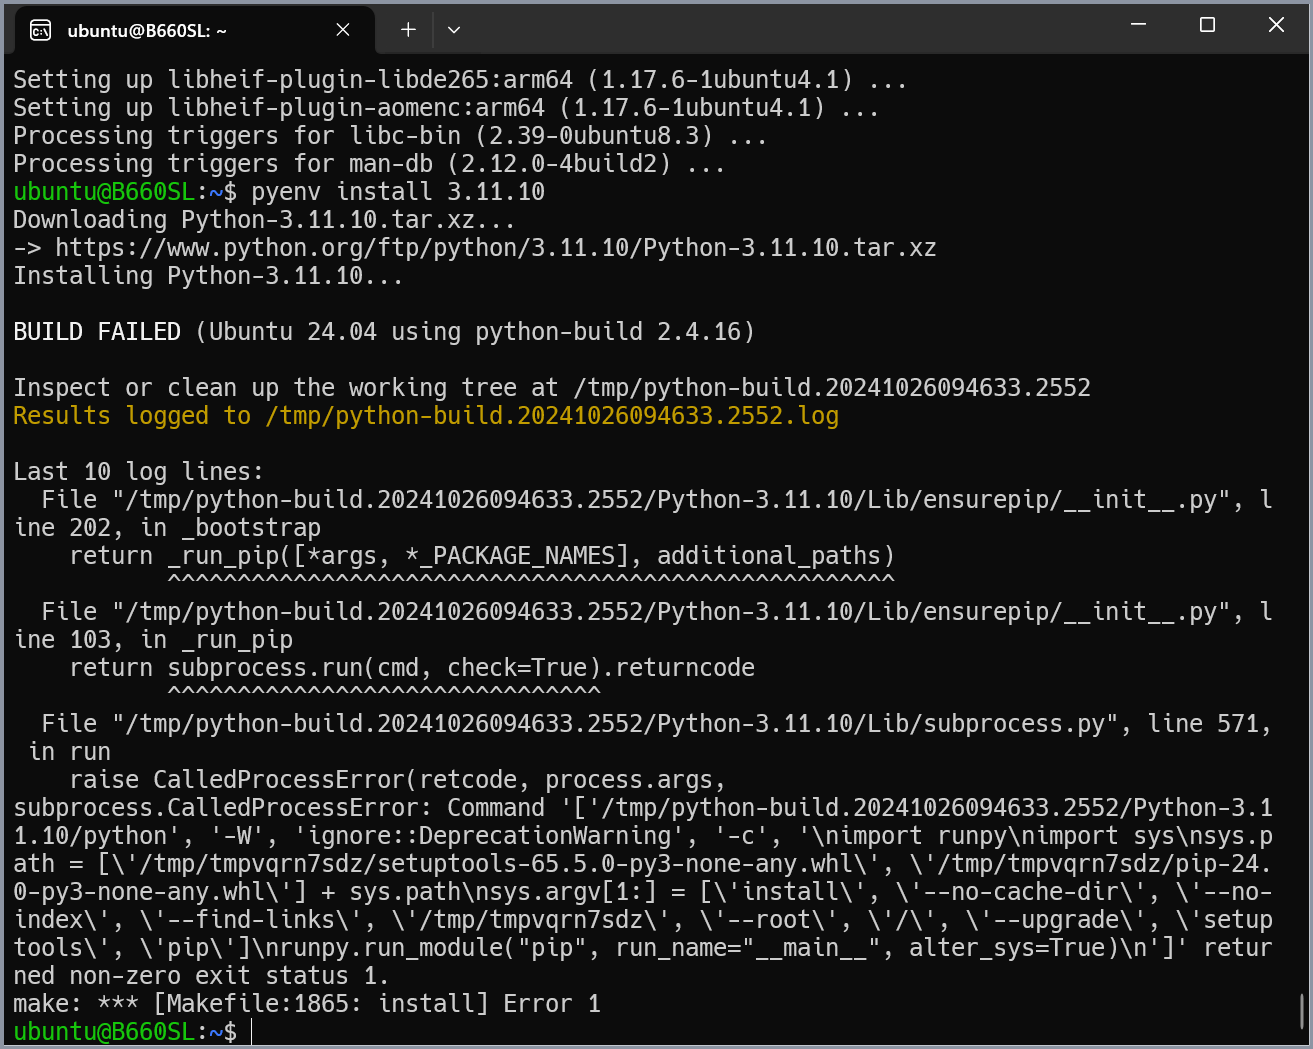
Task: Select the ubuntu@B660SL: ~ tab
Action: coord(195,30)
